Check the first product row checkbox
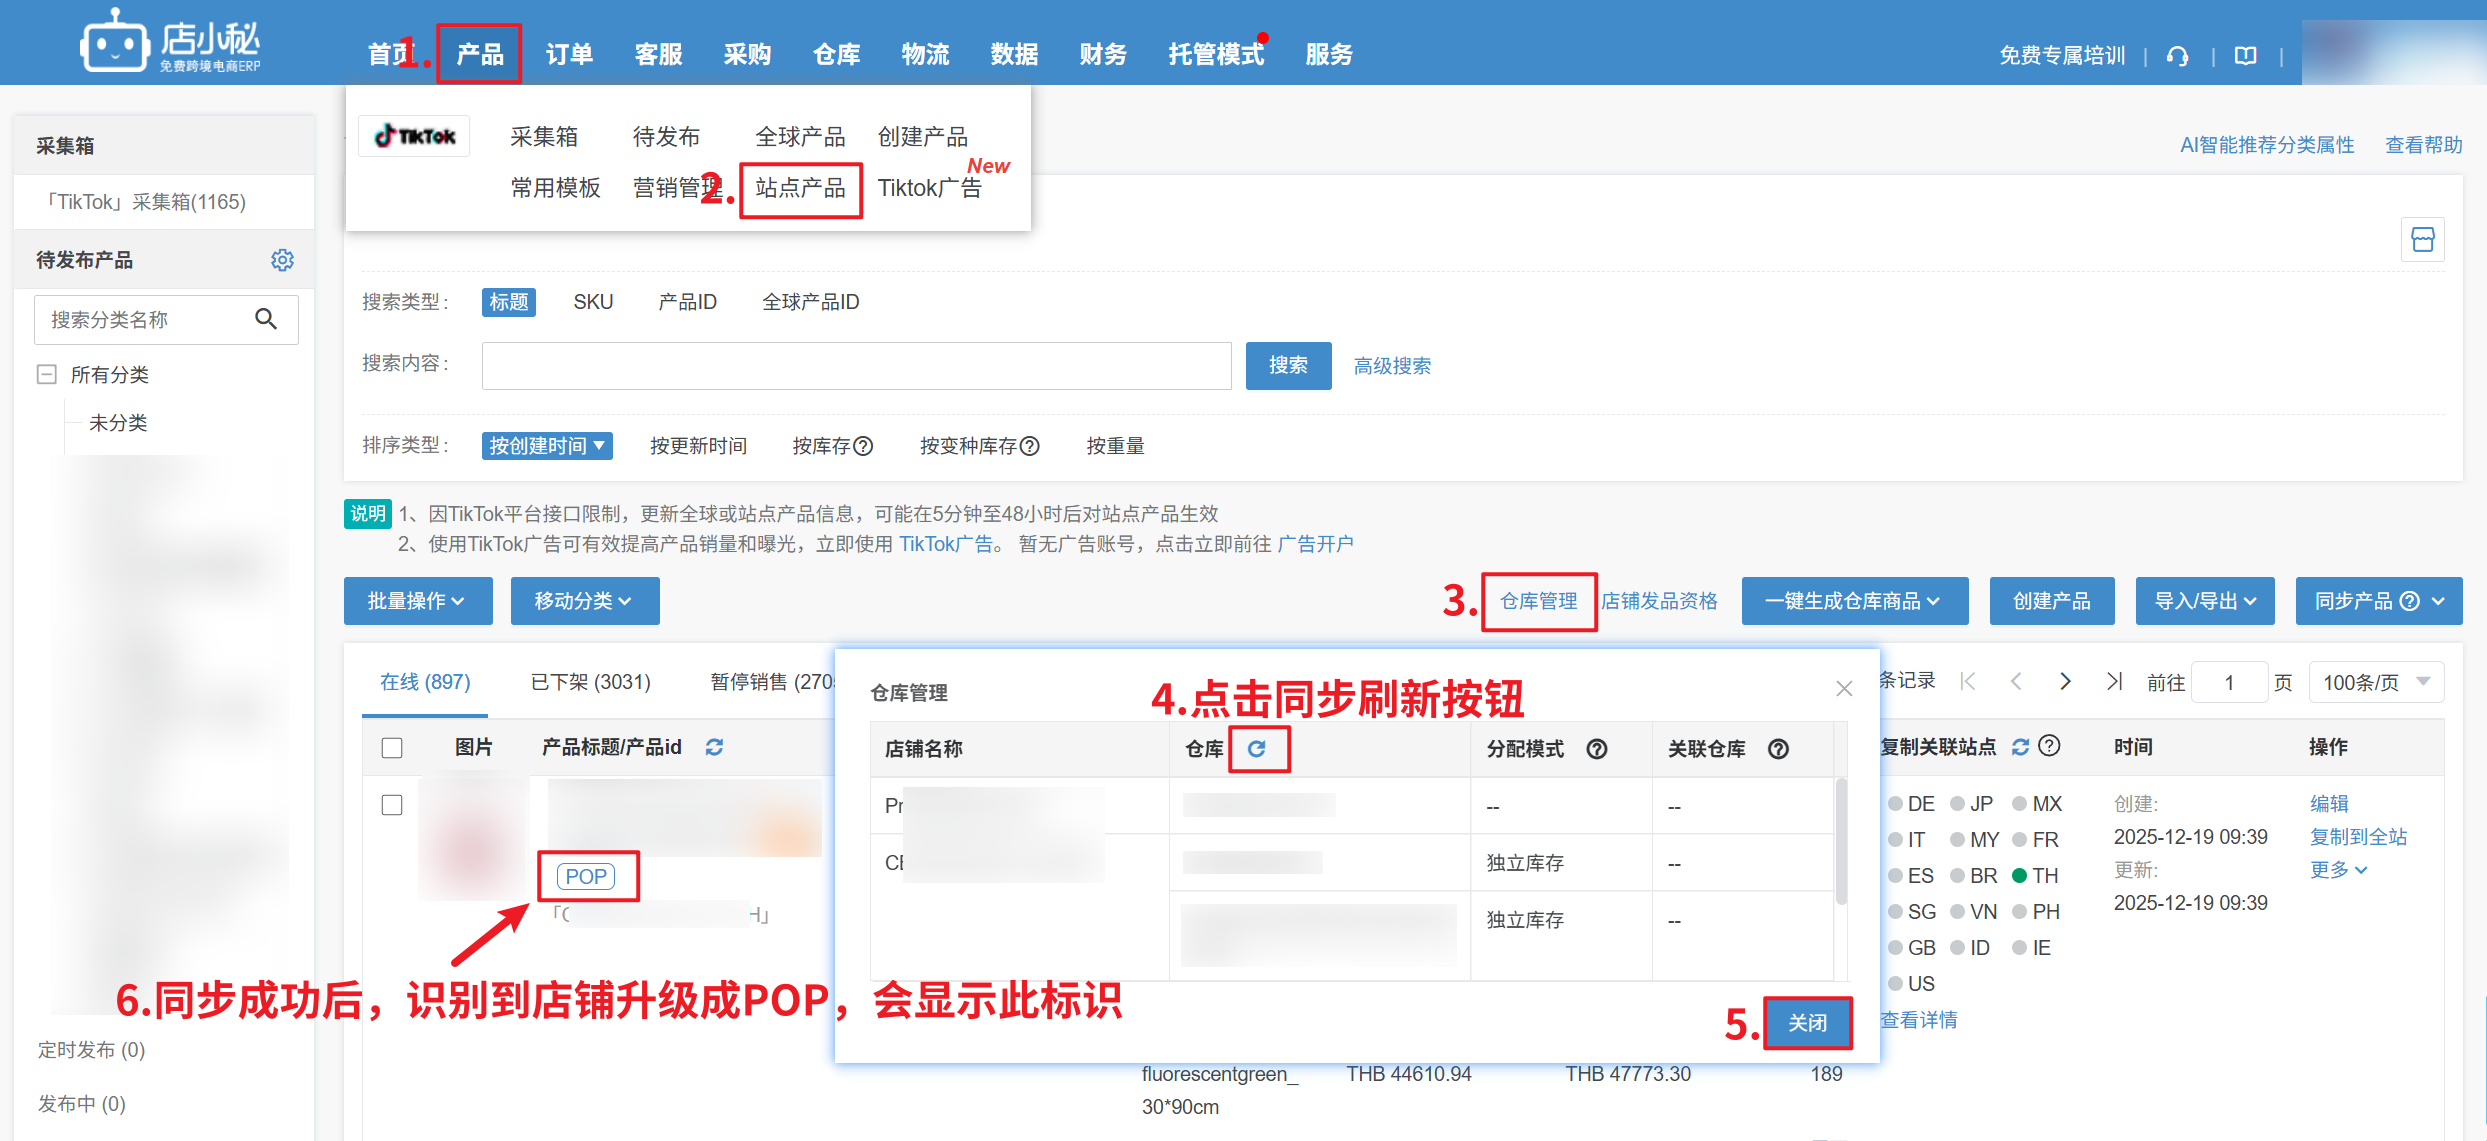 coord(392,805)
